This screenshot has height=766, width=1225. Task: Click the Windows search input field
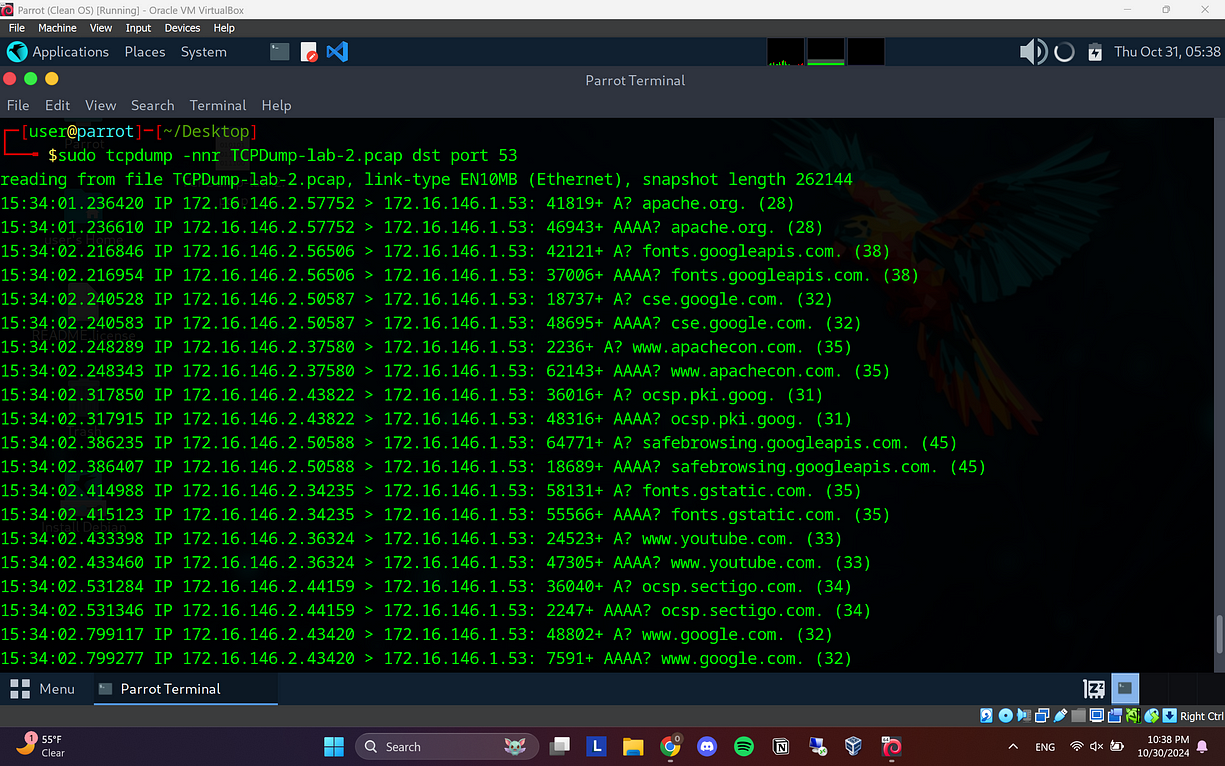[447, 746]
